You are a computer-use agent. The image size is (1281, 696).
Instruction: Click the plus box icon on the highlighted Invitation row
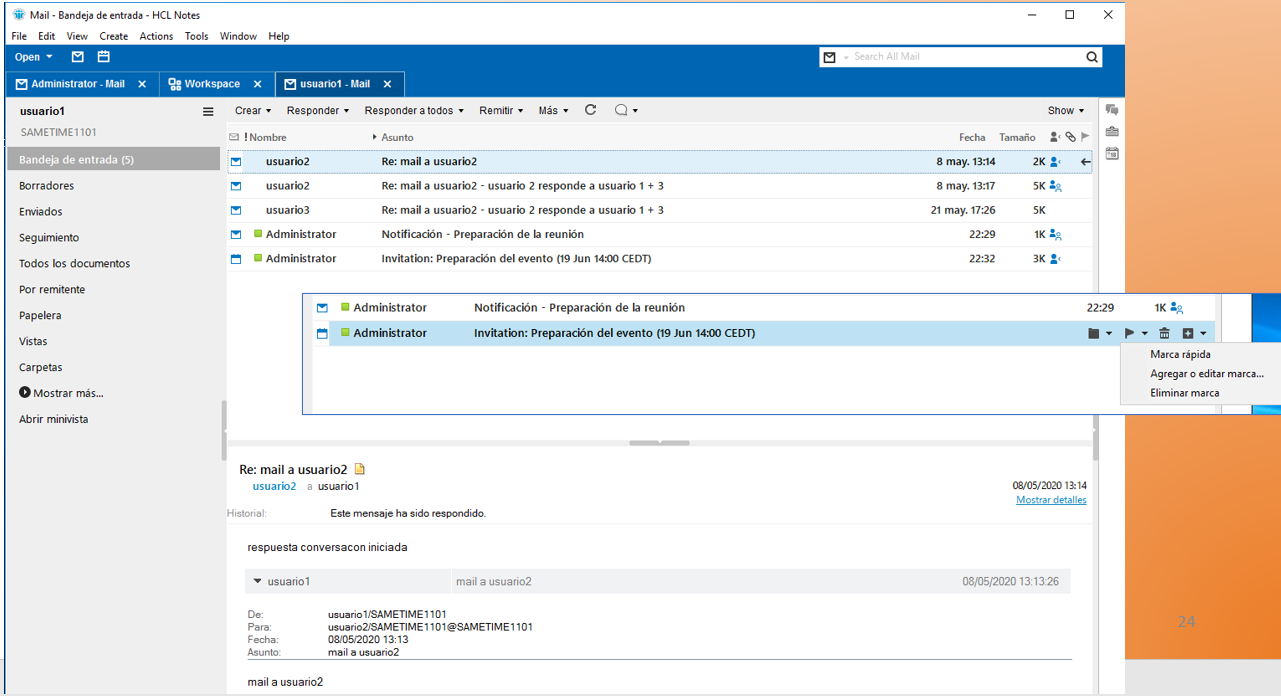point(1188,333)
